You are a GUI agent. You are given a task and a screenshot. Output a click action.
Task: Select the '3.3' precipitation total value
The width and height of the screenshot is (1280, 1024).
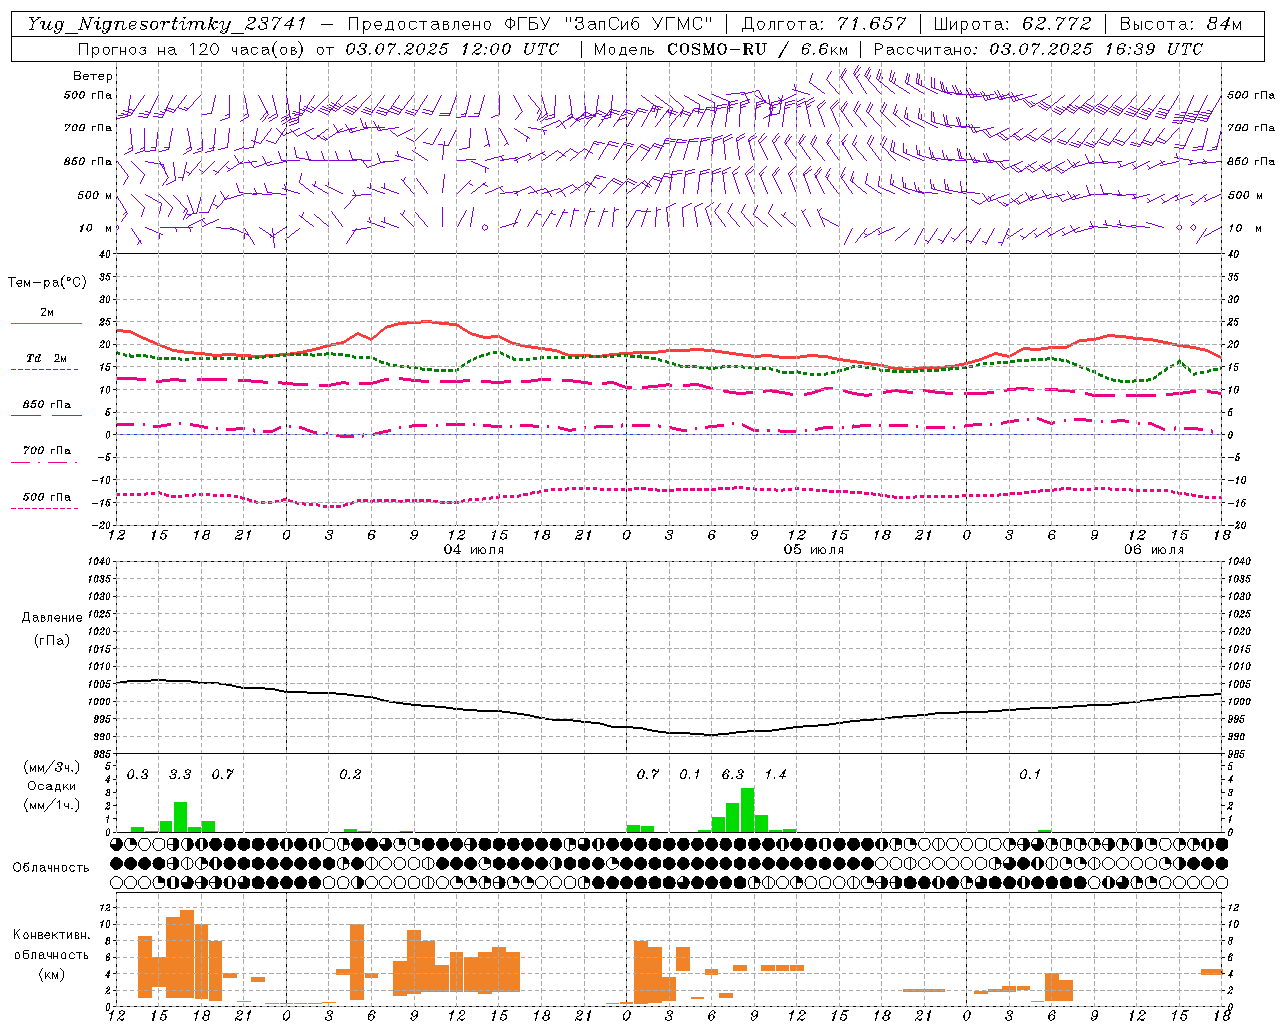[x=180, y=774]
